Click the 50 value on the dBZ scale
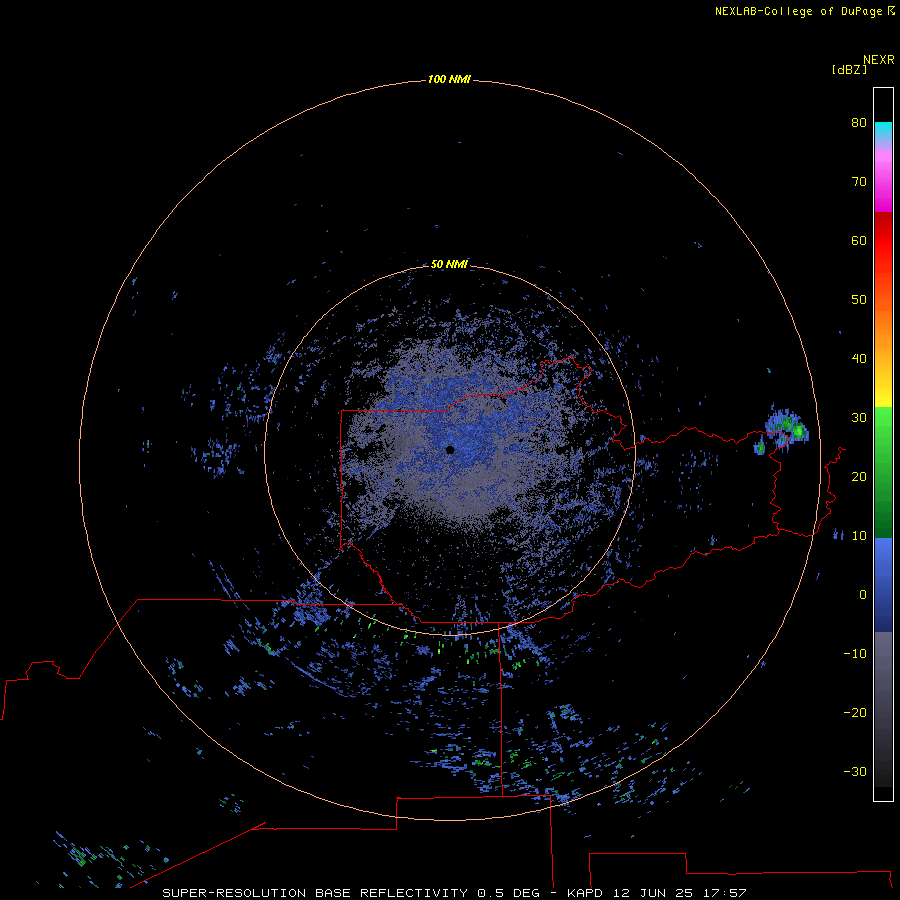 (x=859, y=300)
